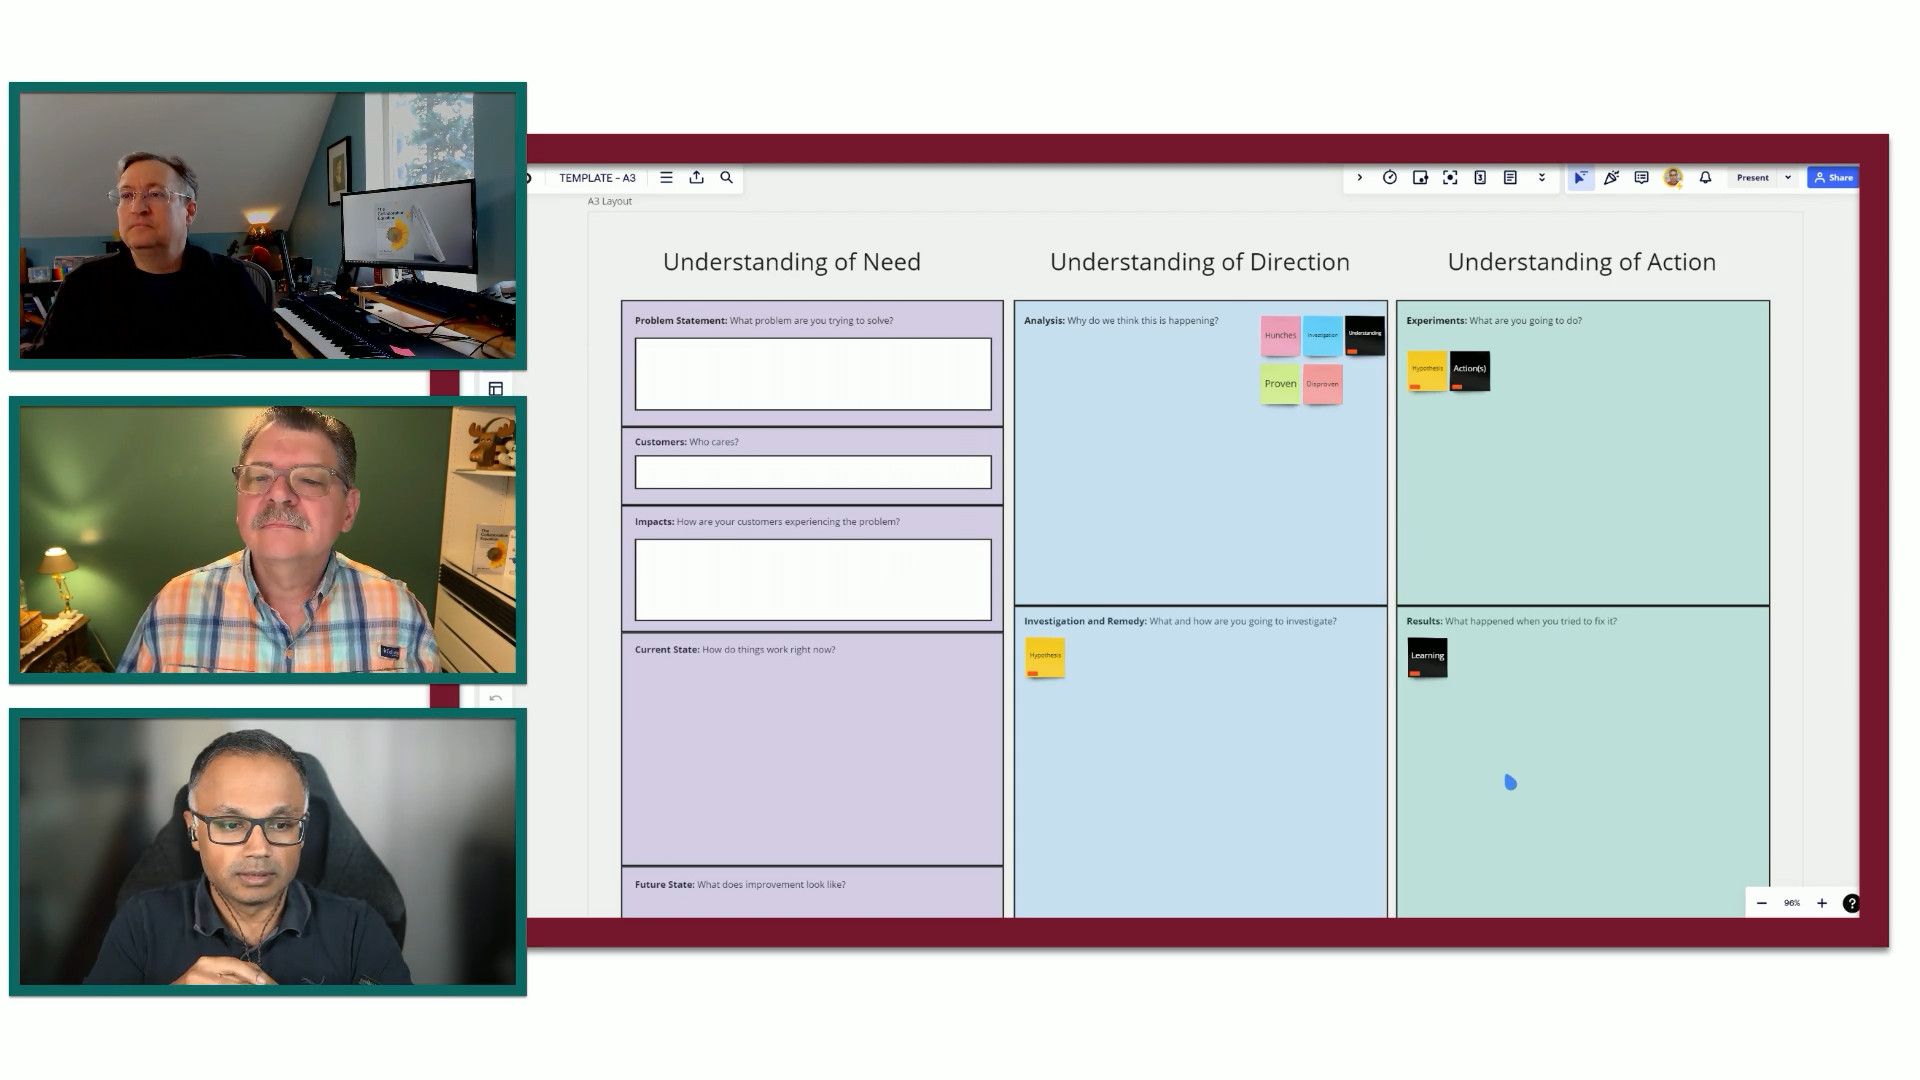Click the notifications bell
This screenshot has height=1080, width=1920.
[1705, 178]
